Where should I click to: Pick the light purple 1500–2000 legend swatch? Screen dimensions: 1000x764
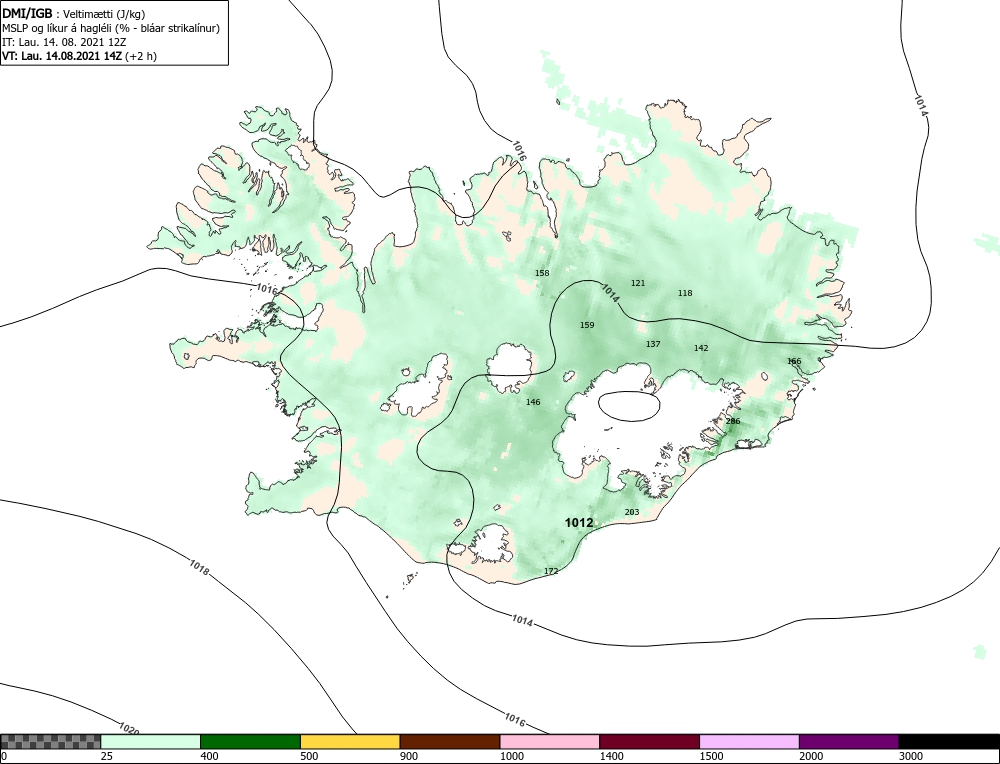[x=749, y=741]
